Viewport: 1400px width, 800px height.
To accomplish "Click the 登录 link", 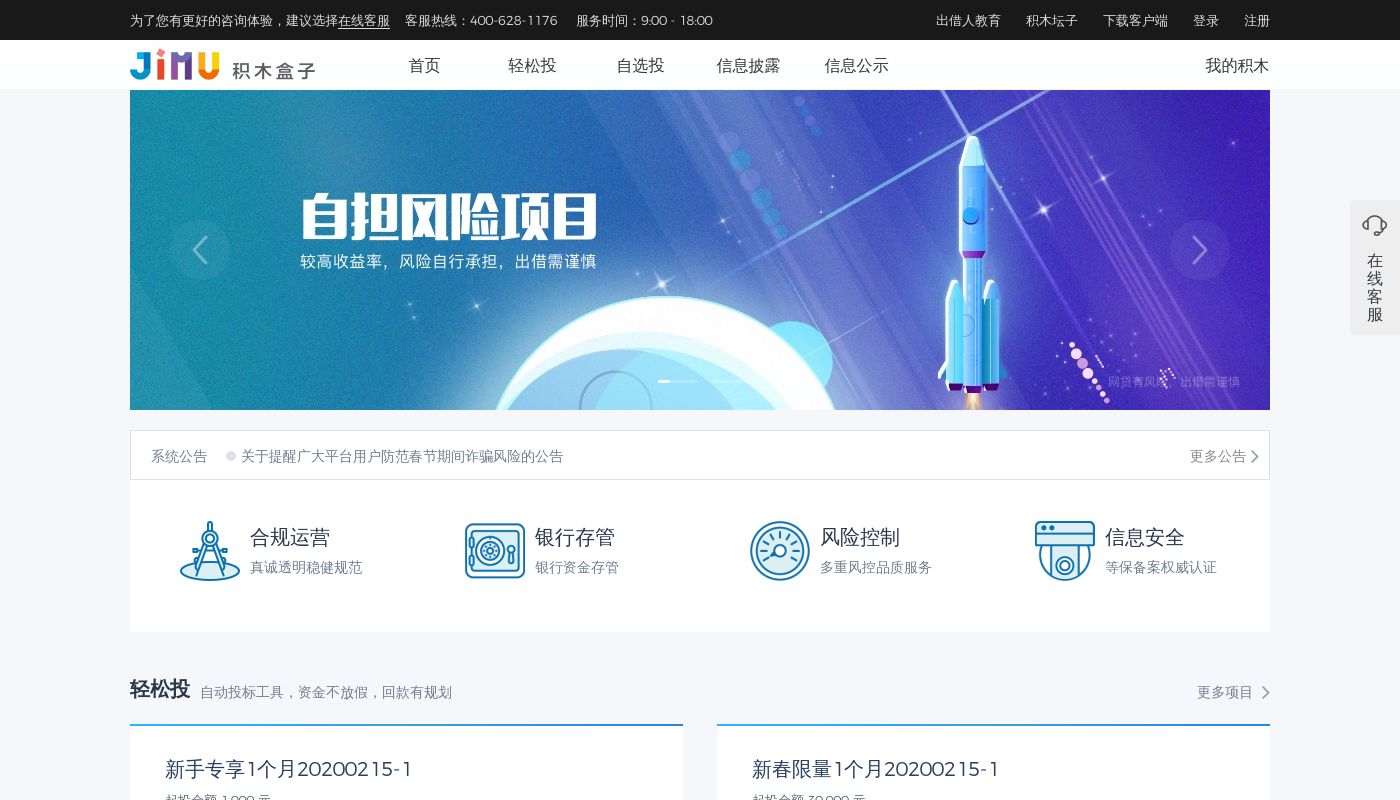I will click(x=1206, y=20).
